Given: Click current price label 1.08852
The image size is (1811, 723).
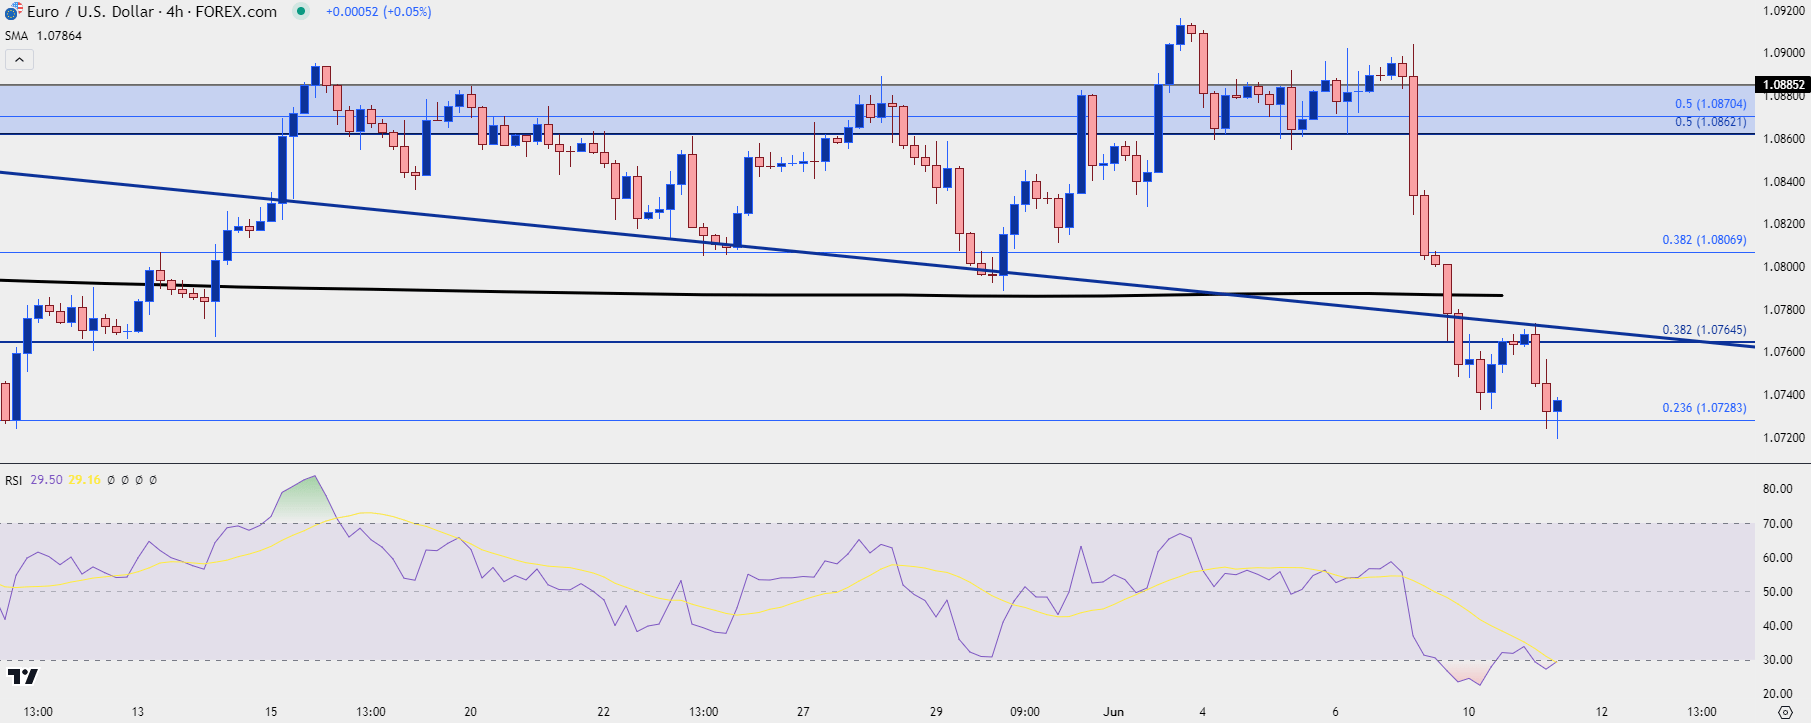Looking at the screenshot, I should 1783,85.
